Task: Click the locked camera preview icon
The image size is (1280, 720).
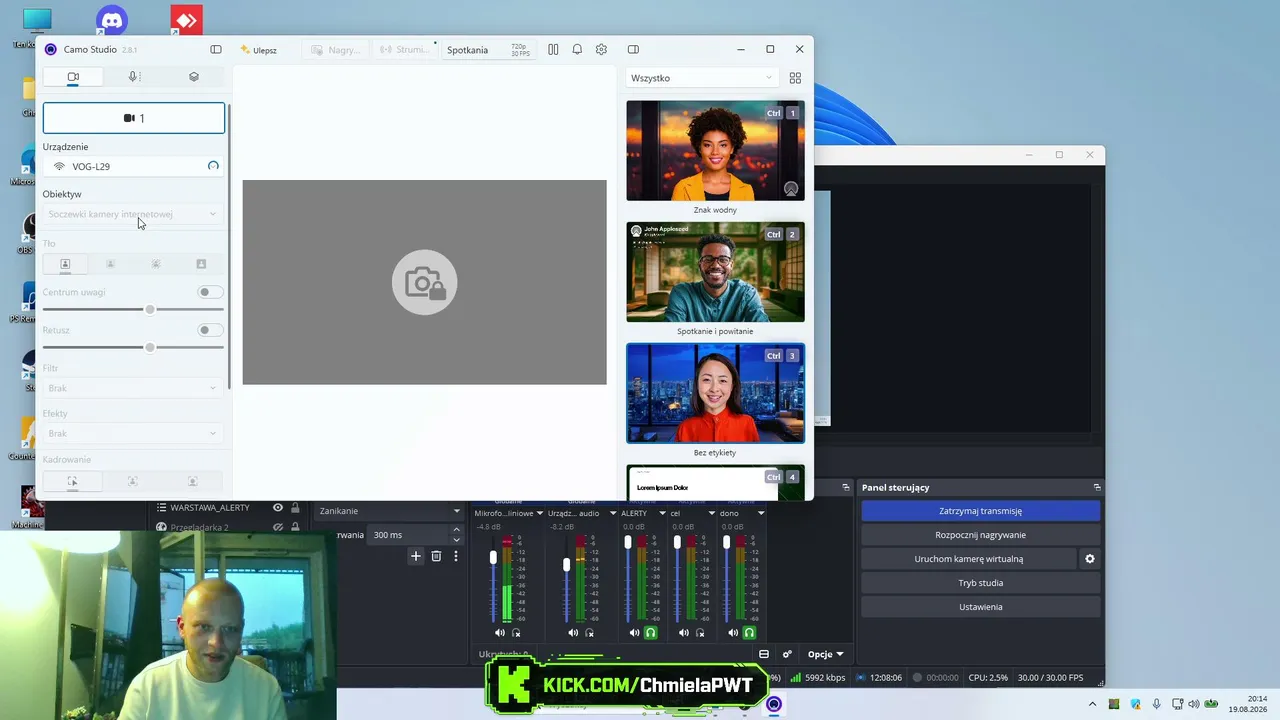Action: (424, 282)
